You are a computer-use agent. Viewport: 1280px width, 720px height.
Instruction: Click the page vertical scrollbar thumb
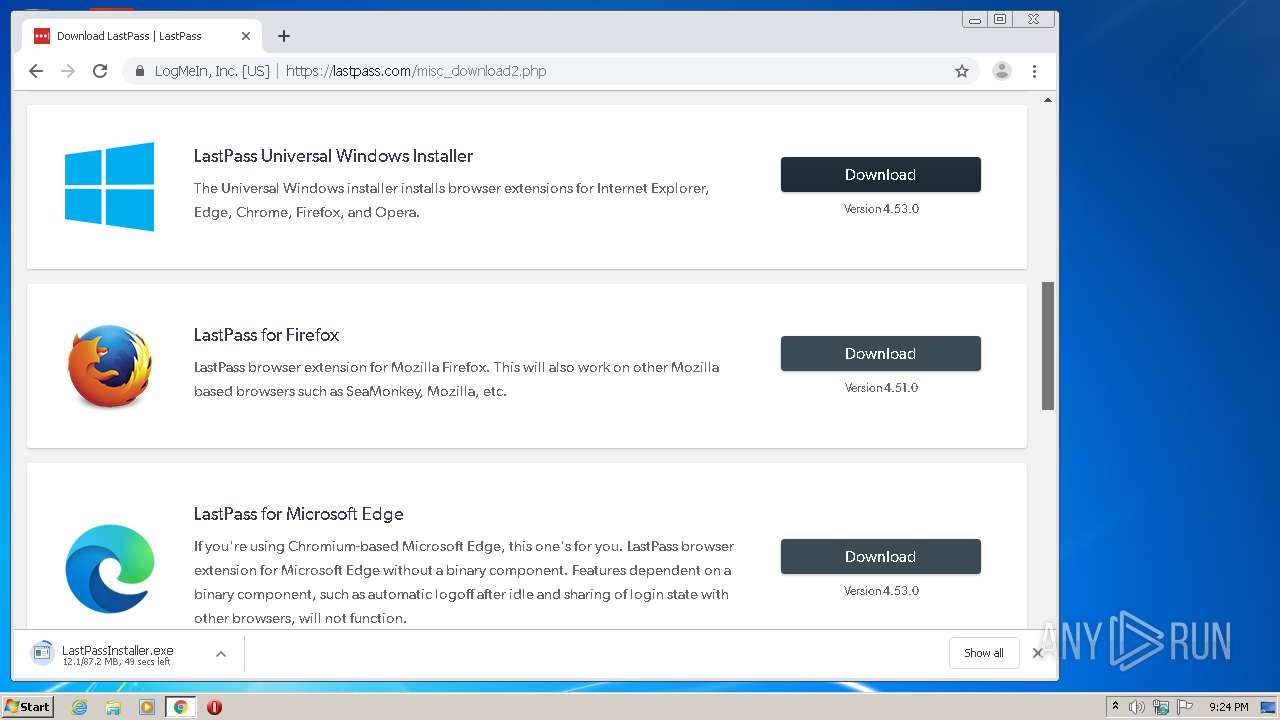[x=1048, y=345]
